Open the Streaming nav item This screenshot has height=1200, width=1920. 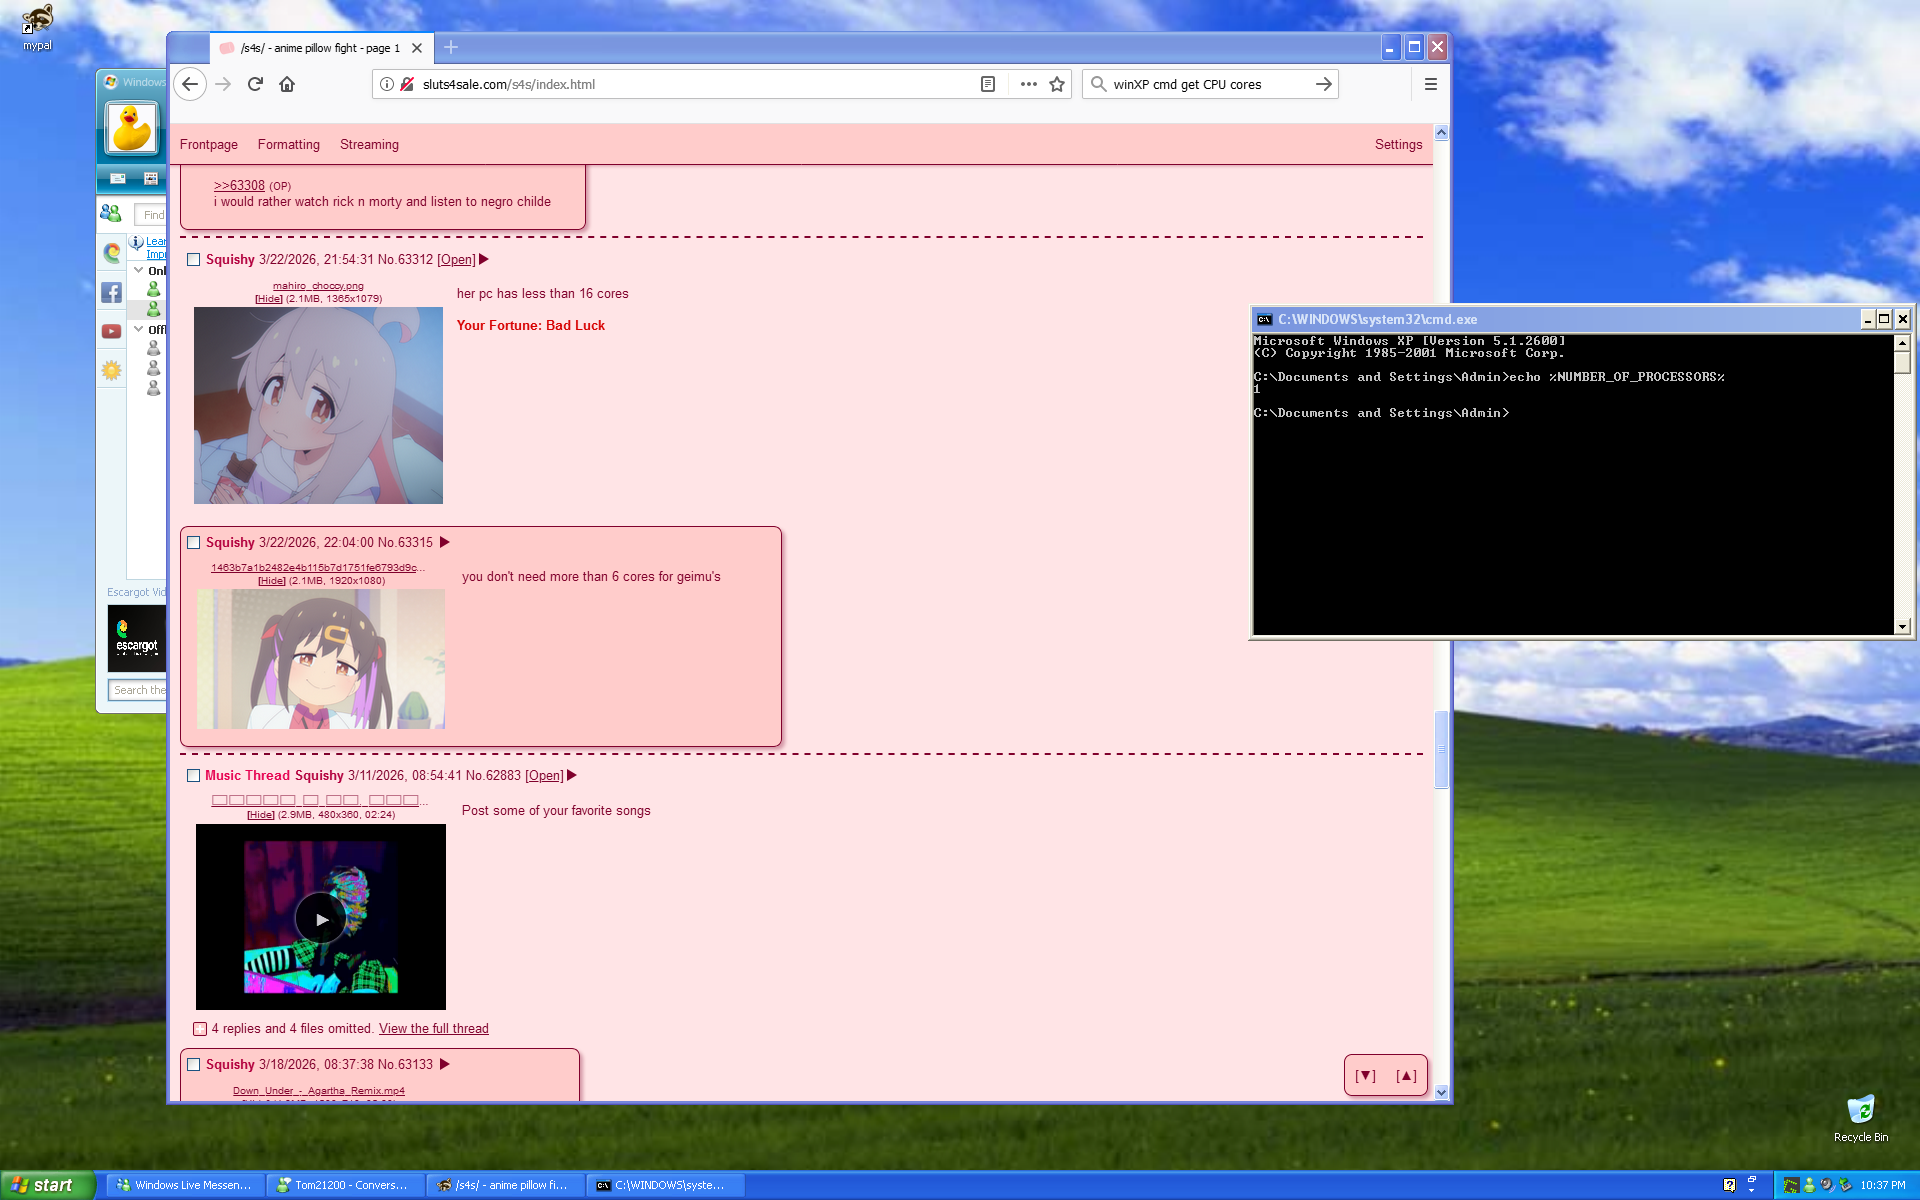(369, 144)
